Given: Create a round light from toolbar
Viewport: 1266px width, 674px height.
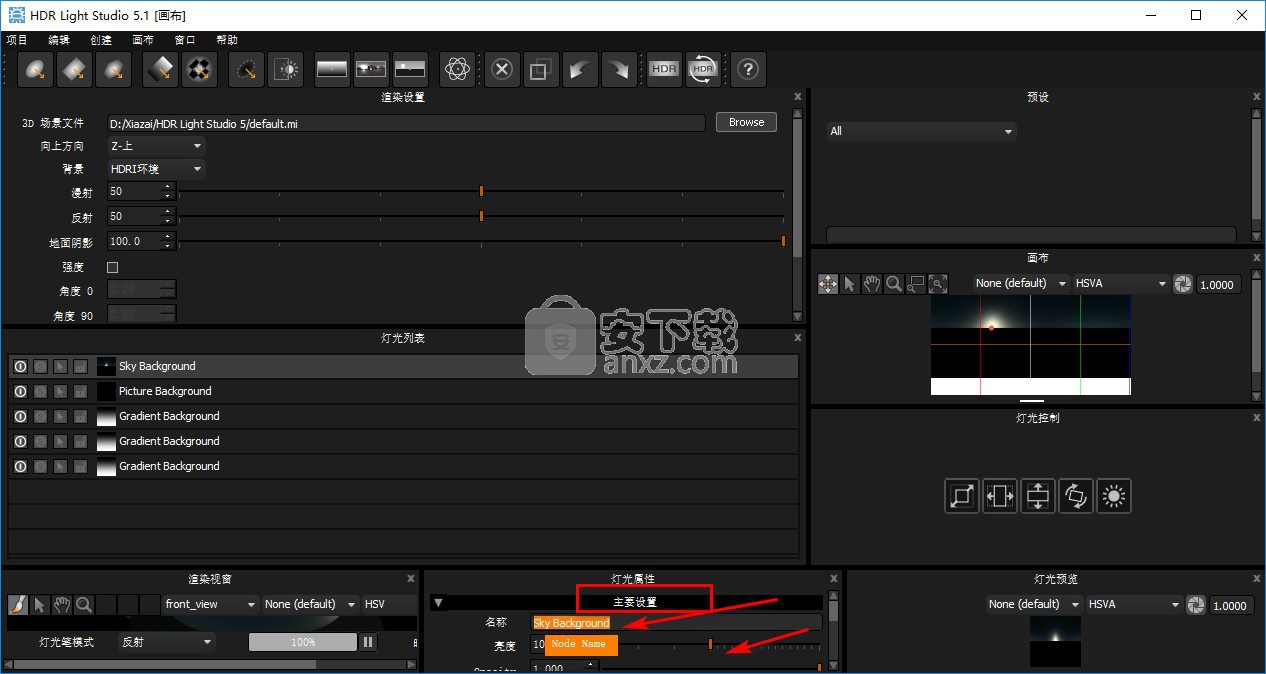Looking at the screenshot, I should 36,69.
